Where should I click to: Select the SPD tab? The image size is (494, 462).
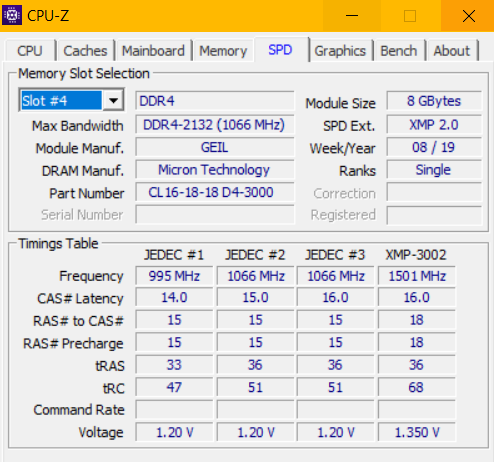click(281, 50)
